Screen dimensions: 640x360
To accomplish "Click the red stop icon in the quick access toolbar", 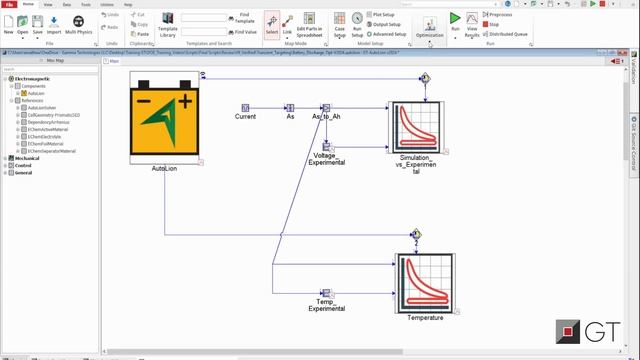I will click(x=602, y=4).
